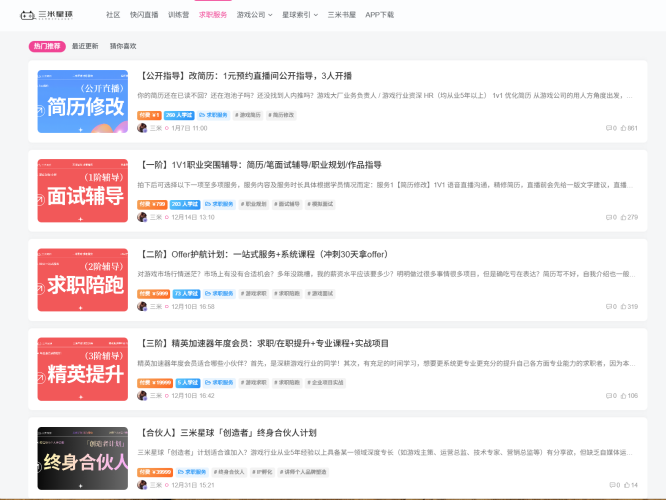The height and width of the screenshot is (500, 666).
Task: Click the 求职服务 category tag on Offer护航计划 post
Action: point(219,294)
